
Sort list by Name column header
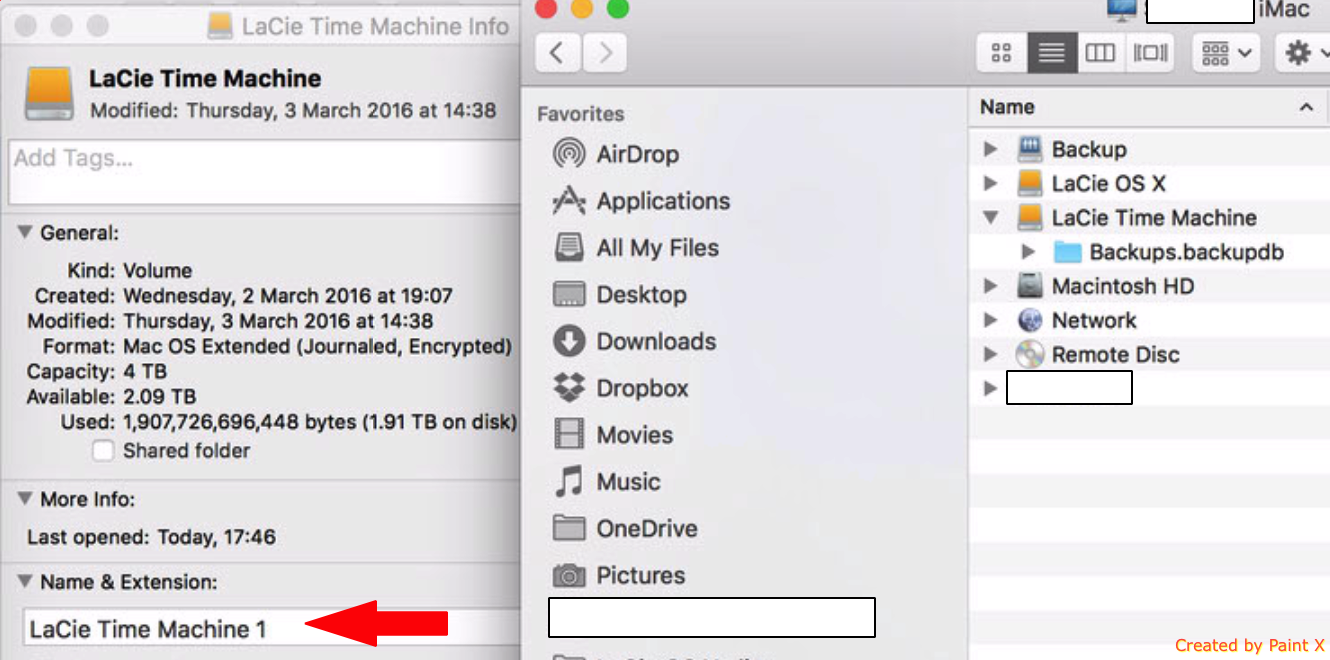[1149, 107]
